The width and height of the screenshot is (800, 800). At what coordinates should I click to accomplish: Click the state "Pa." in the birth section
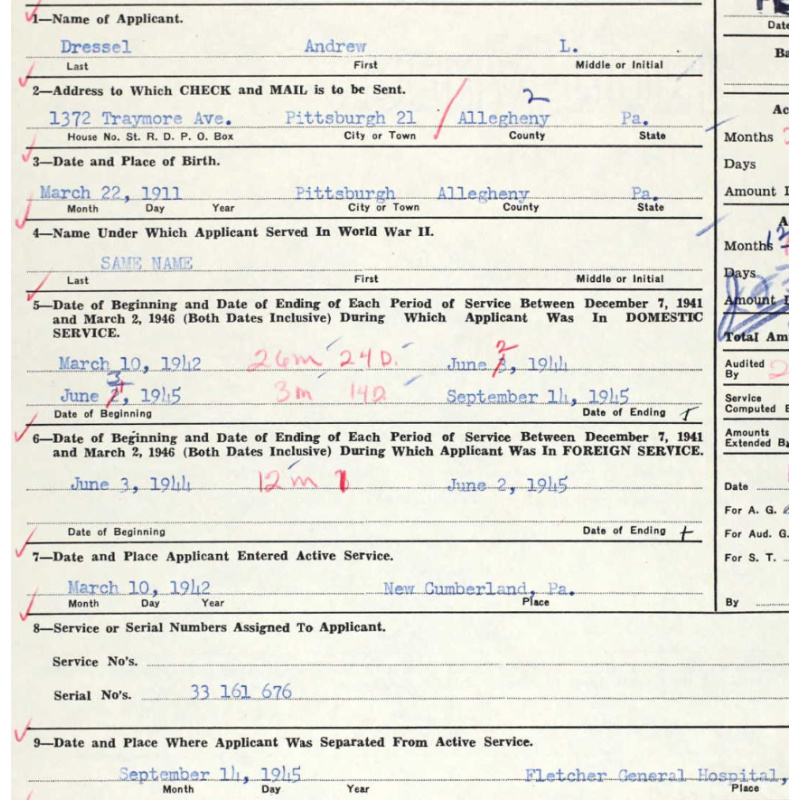pos(645,193)
